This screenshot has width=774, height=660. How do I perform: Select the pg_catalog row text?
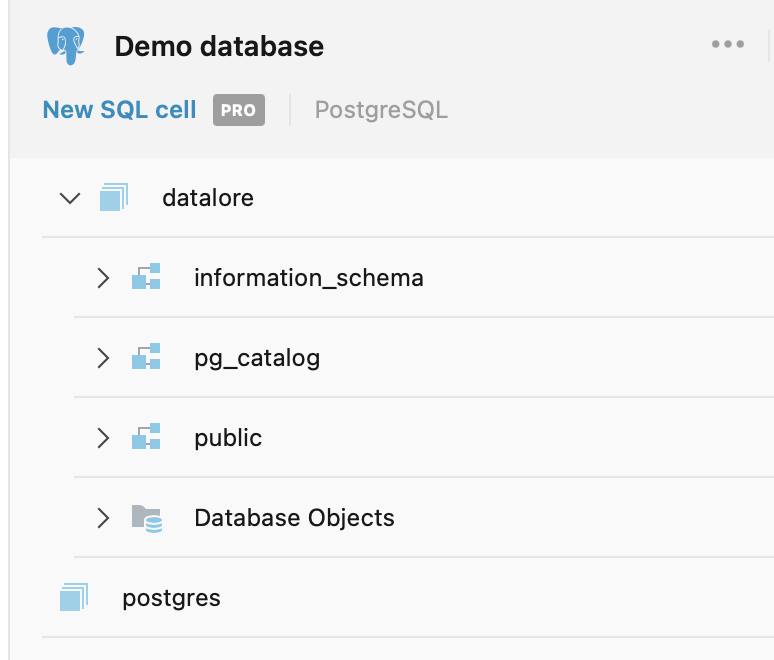(x=257, y=359)
